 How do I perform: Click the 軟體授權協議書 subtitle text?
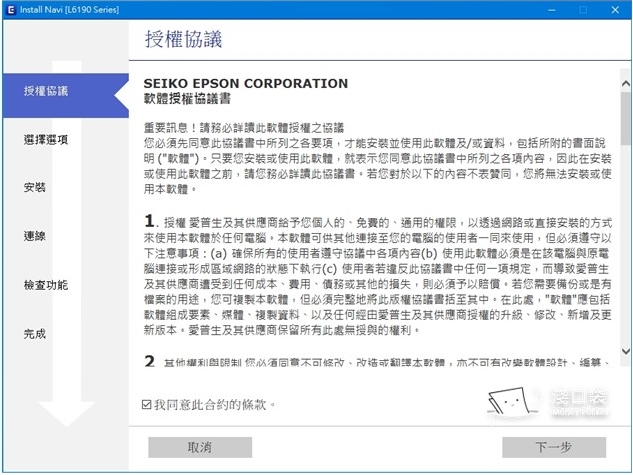click(x=187, y=99)
